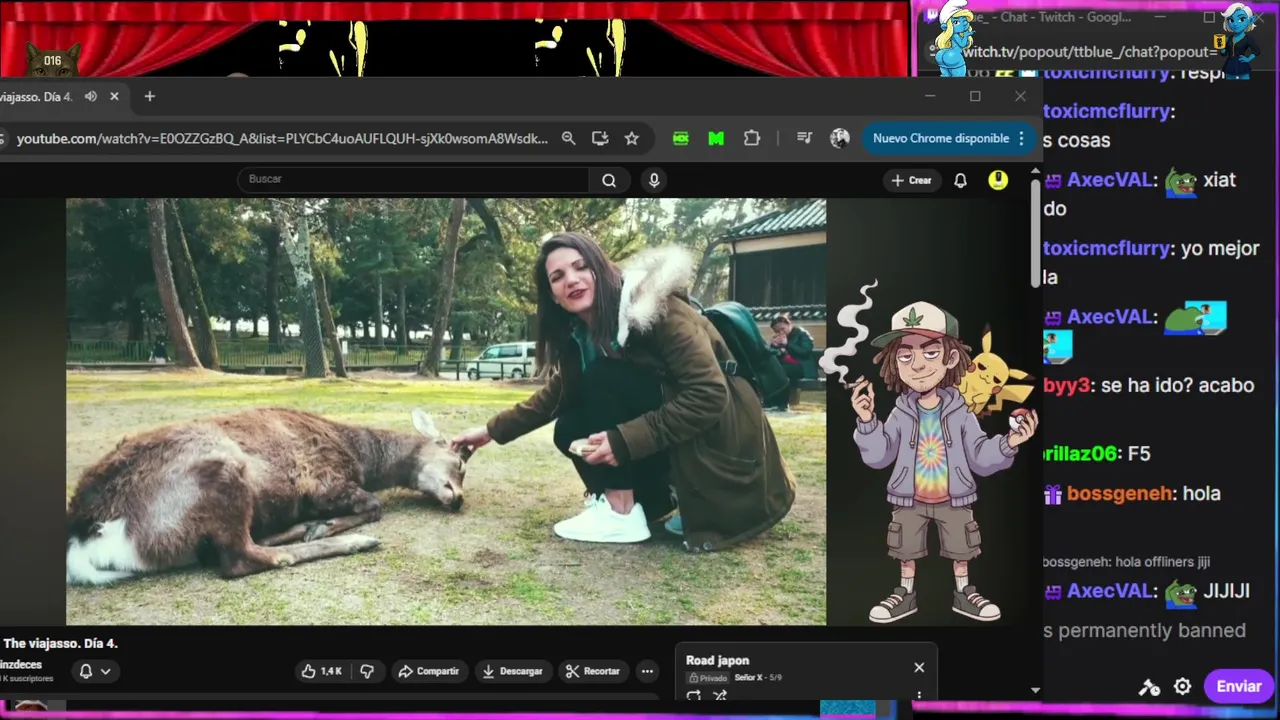Open the Twitch moderator sword tools icon
The height and width of the screenshot is (720, 1280).
pos(1149,687)
